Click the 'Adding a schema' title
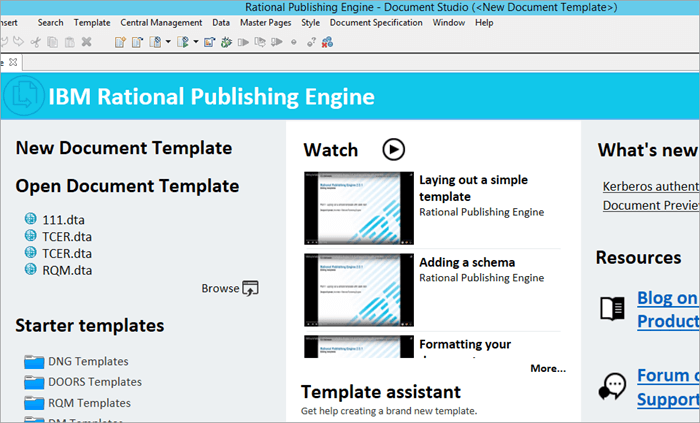Viewport: 700px width, 423px height. [x=467, y=262]
